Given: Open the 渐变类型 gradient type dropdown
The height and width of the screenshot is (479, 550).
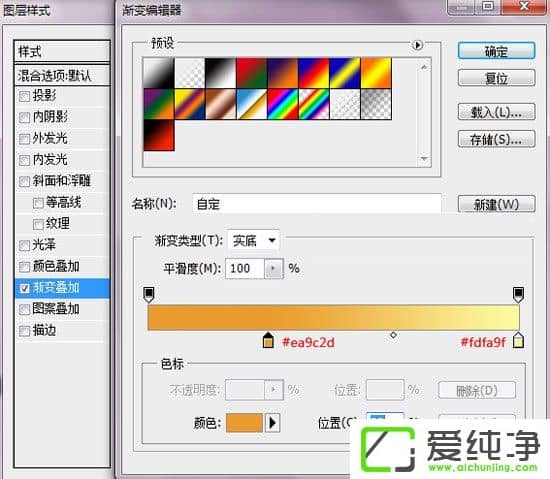Looking at the screenshot, I should coord(253,240).
